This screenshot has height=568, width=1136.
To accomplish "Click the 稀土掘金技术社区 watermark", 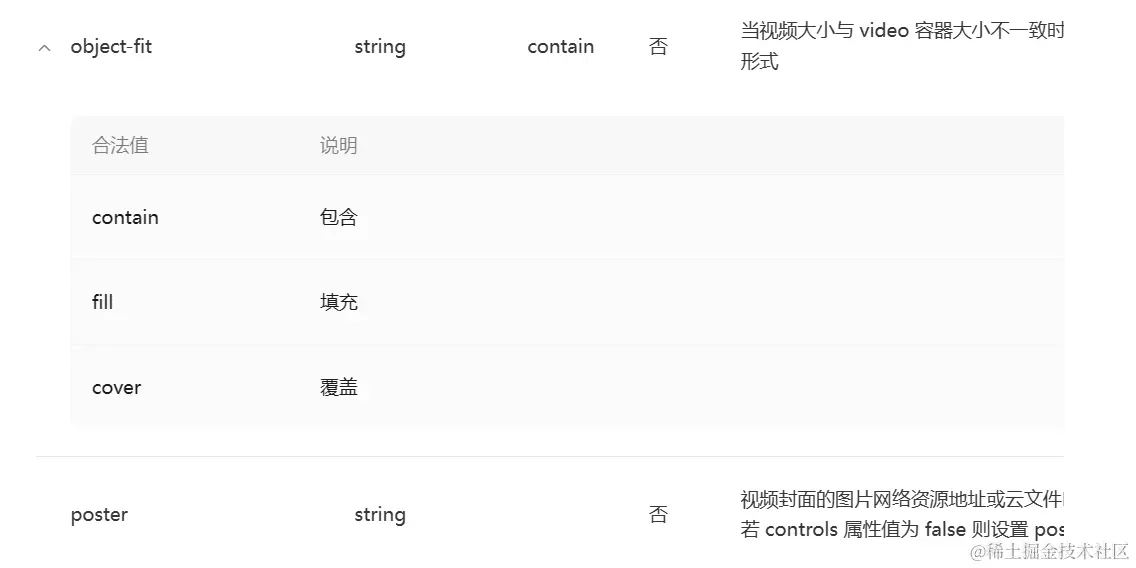I will [1050, 551].
